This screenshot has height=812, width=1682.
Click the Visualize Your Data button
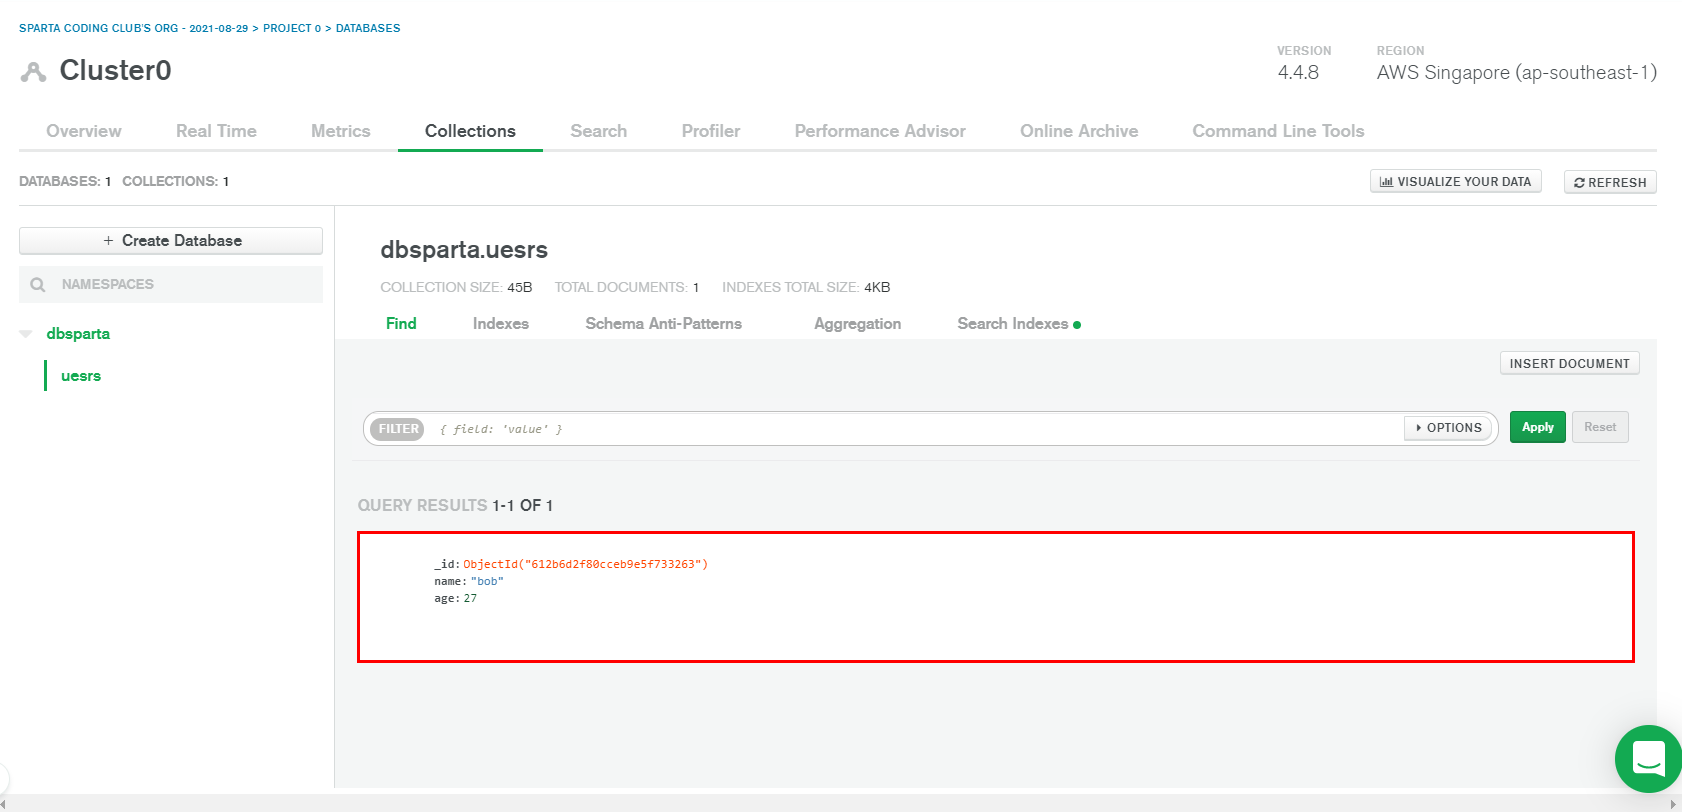pyautogui.click(x=1455, y=182)
